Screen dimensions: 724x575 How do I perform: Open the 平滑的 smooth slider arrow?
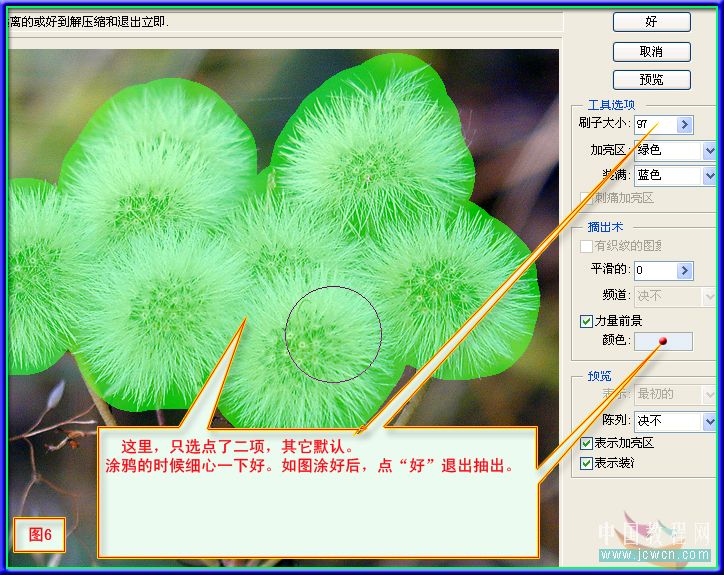pyautogui.click(x=685, y=270)
